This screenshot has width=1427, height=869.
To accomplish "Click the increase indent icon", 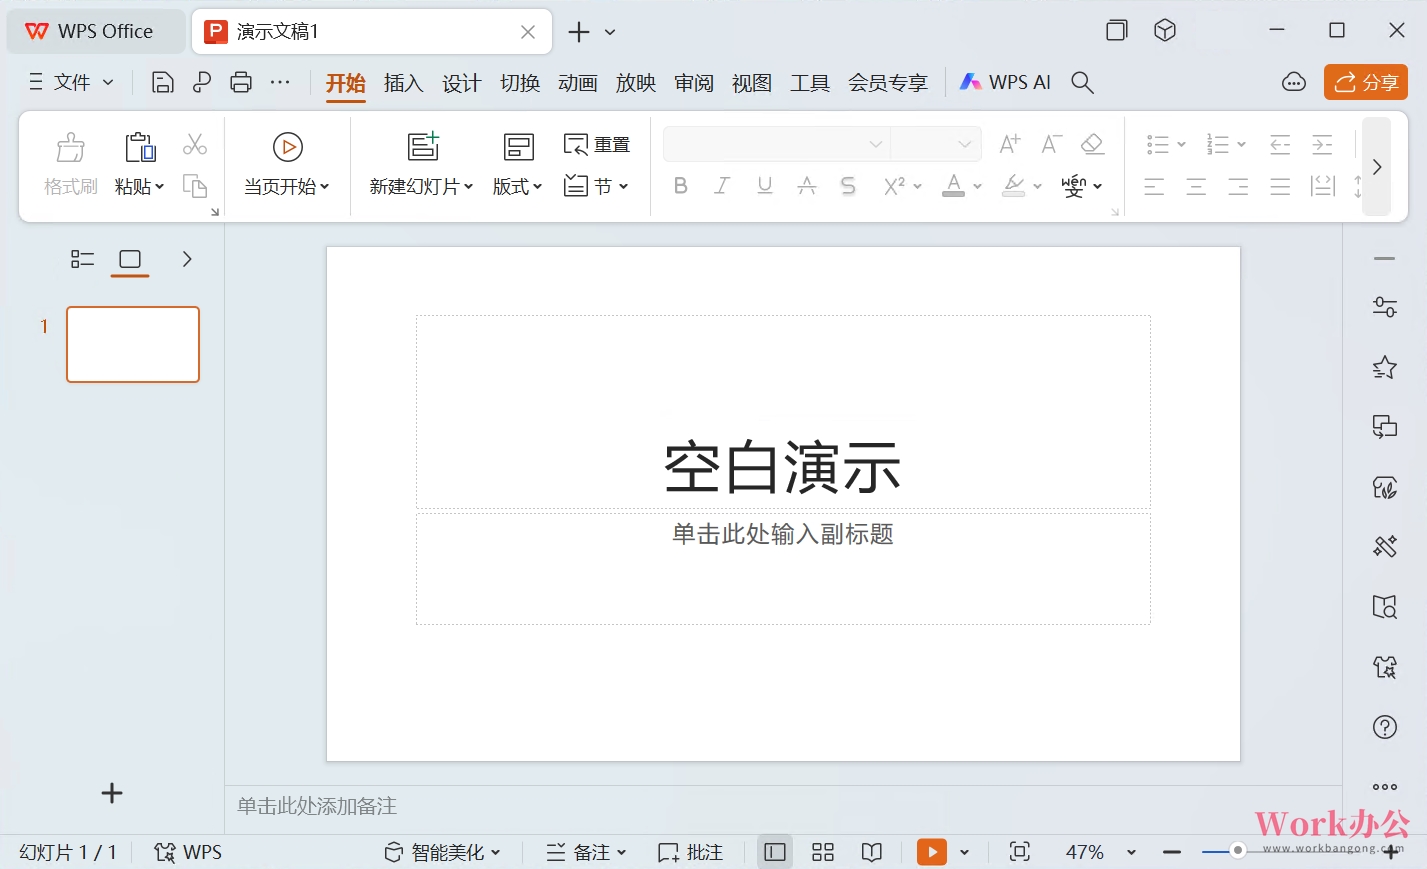I will click(x=1322, y=145).
